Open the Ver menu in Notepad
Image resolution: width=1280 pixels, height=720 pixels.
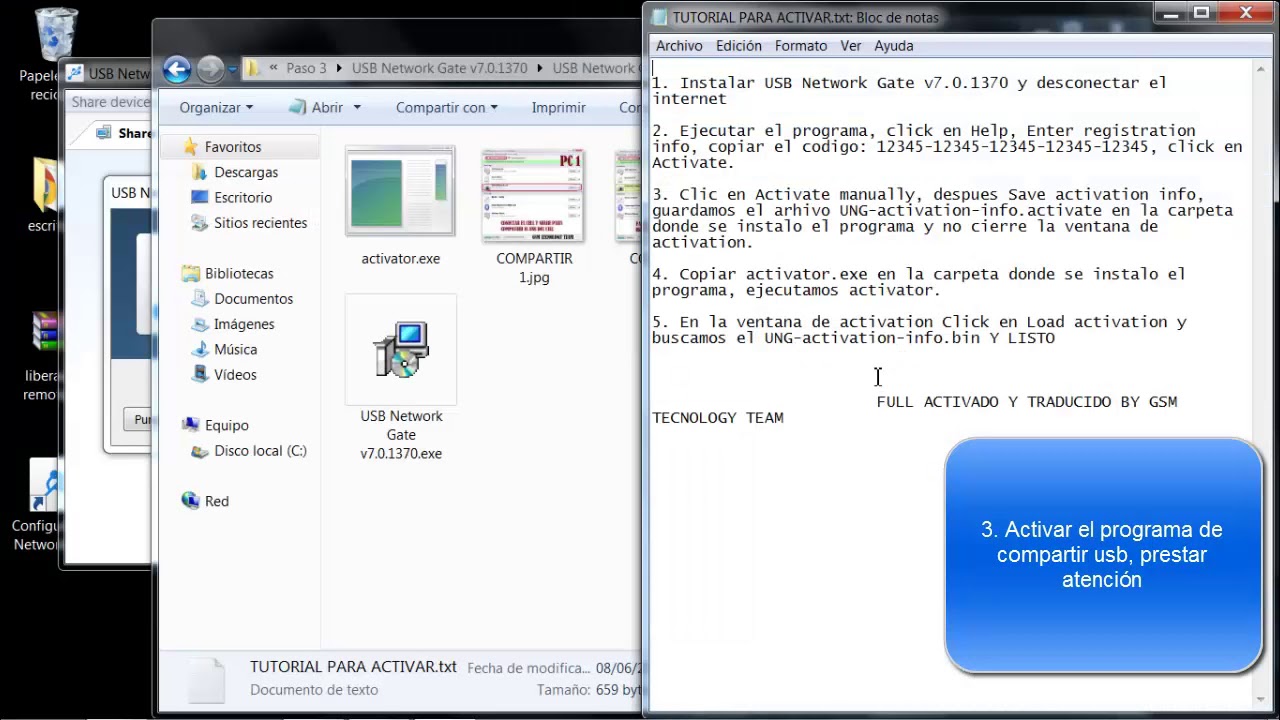pos(851,46)
